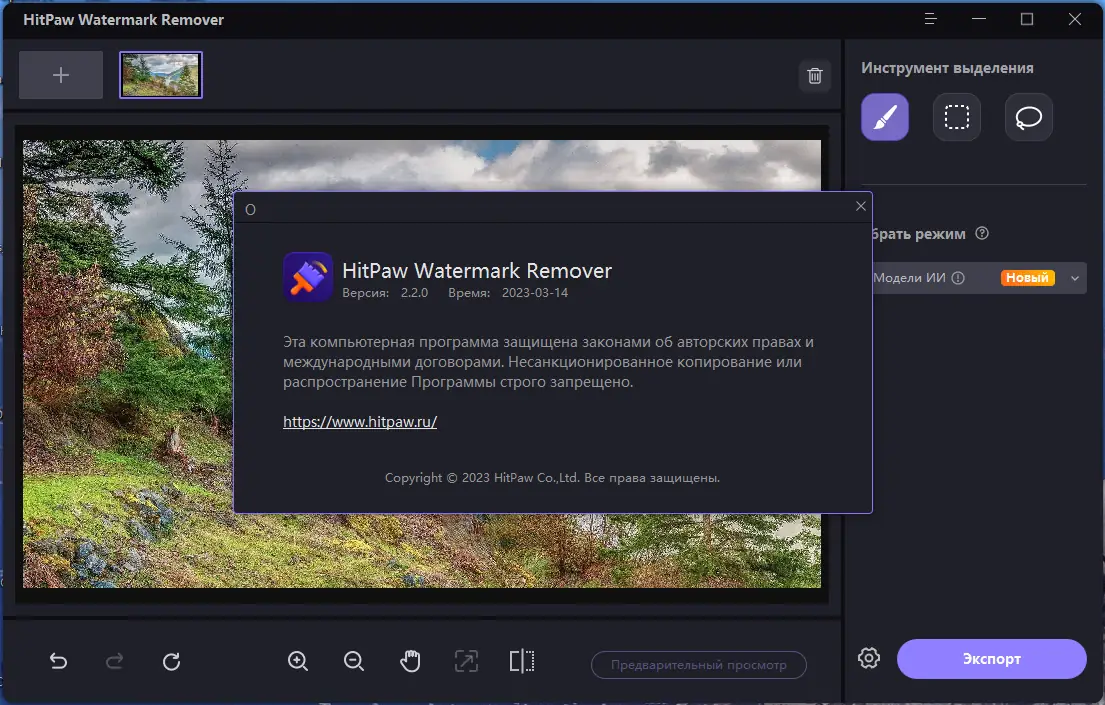Add a new image with the plus tile
The height and width of the screenshot is (705, 1105).
point(60,75)
